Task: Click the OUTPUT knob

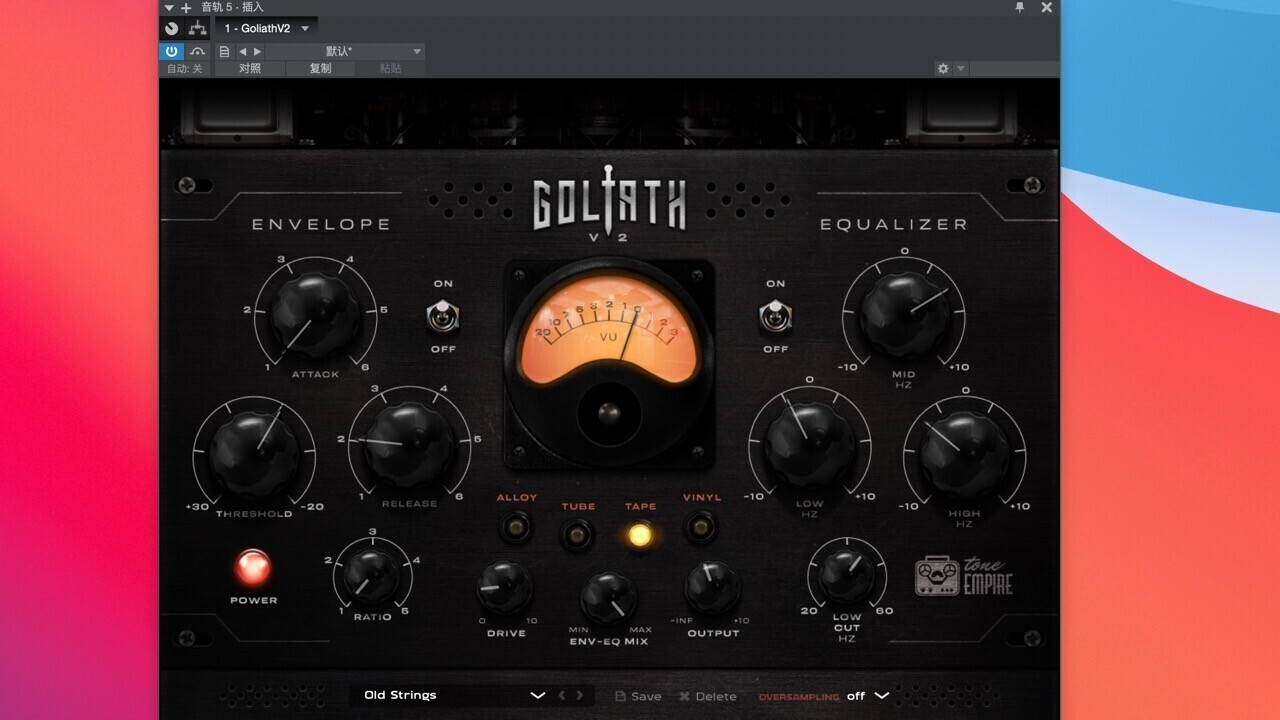Action: pos(713,588)
